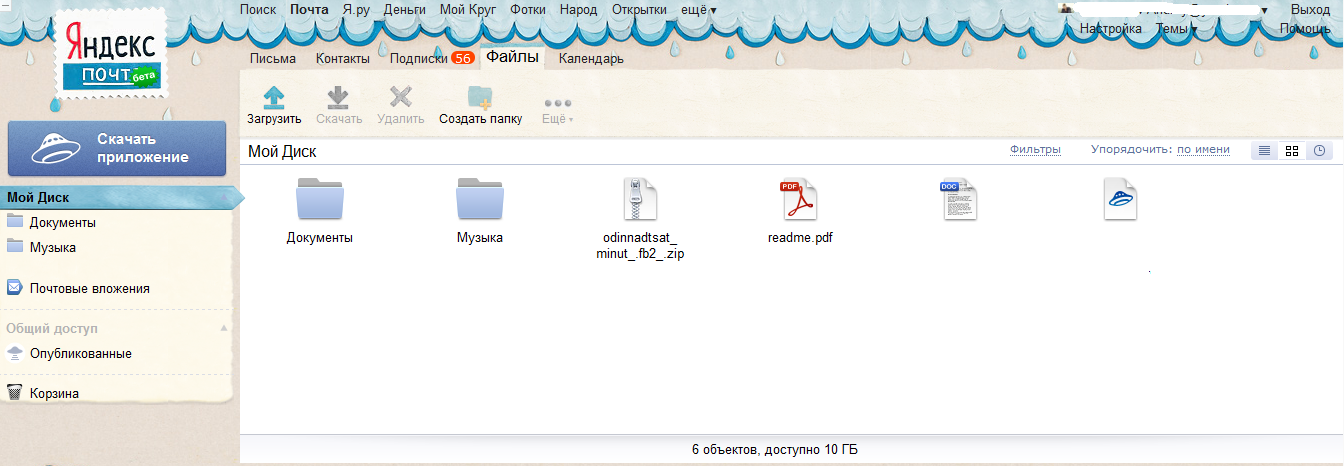Select the readme.pdf file icon
This screenshot has width=1344, height=466.
pyautogui.click(x=800, y=198)
